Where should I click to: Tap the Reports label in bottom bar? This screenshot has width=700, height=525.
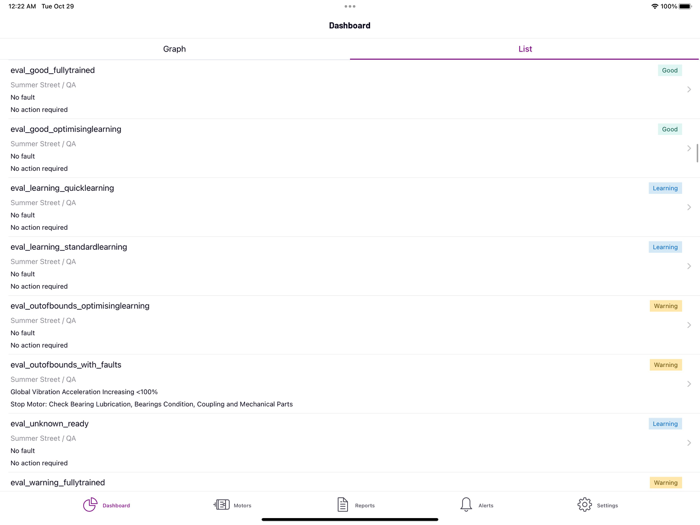pos(365,506)
